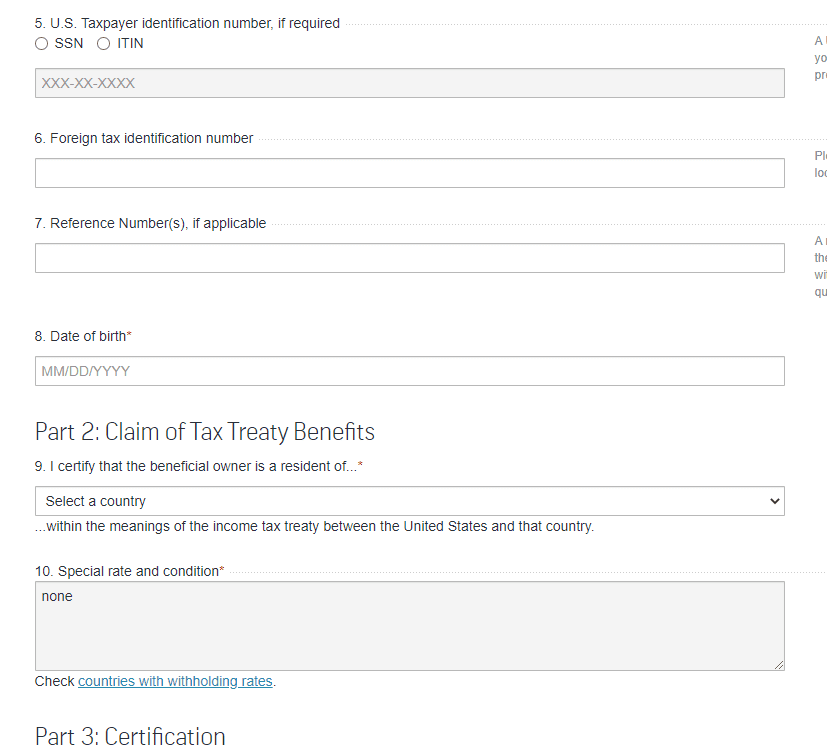Click the Special rate and condition label
This screenshot has width=827, height=753.
[126, 571]
